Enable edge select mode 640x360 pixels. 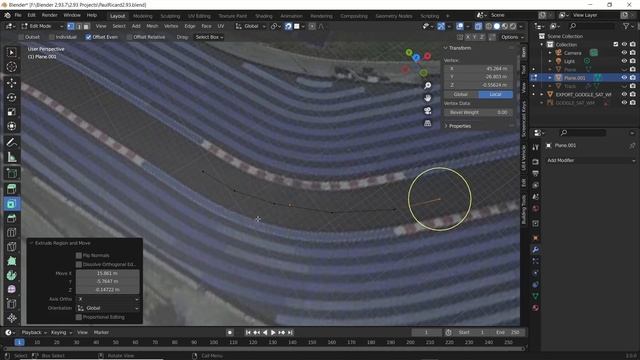[78, 27]
